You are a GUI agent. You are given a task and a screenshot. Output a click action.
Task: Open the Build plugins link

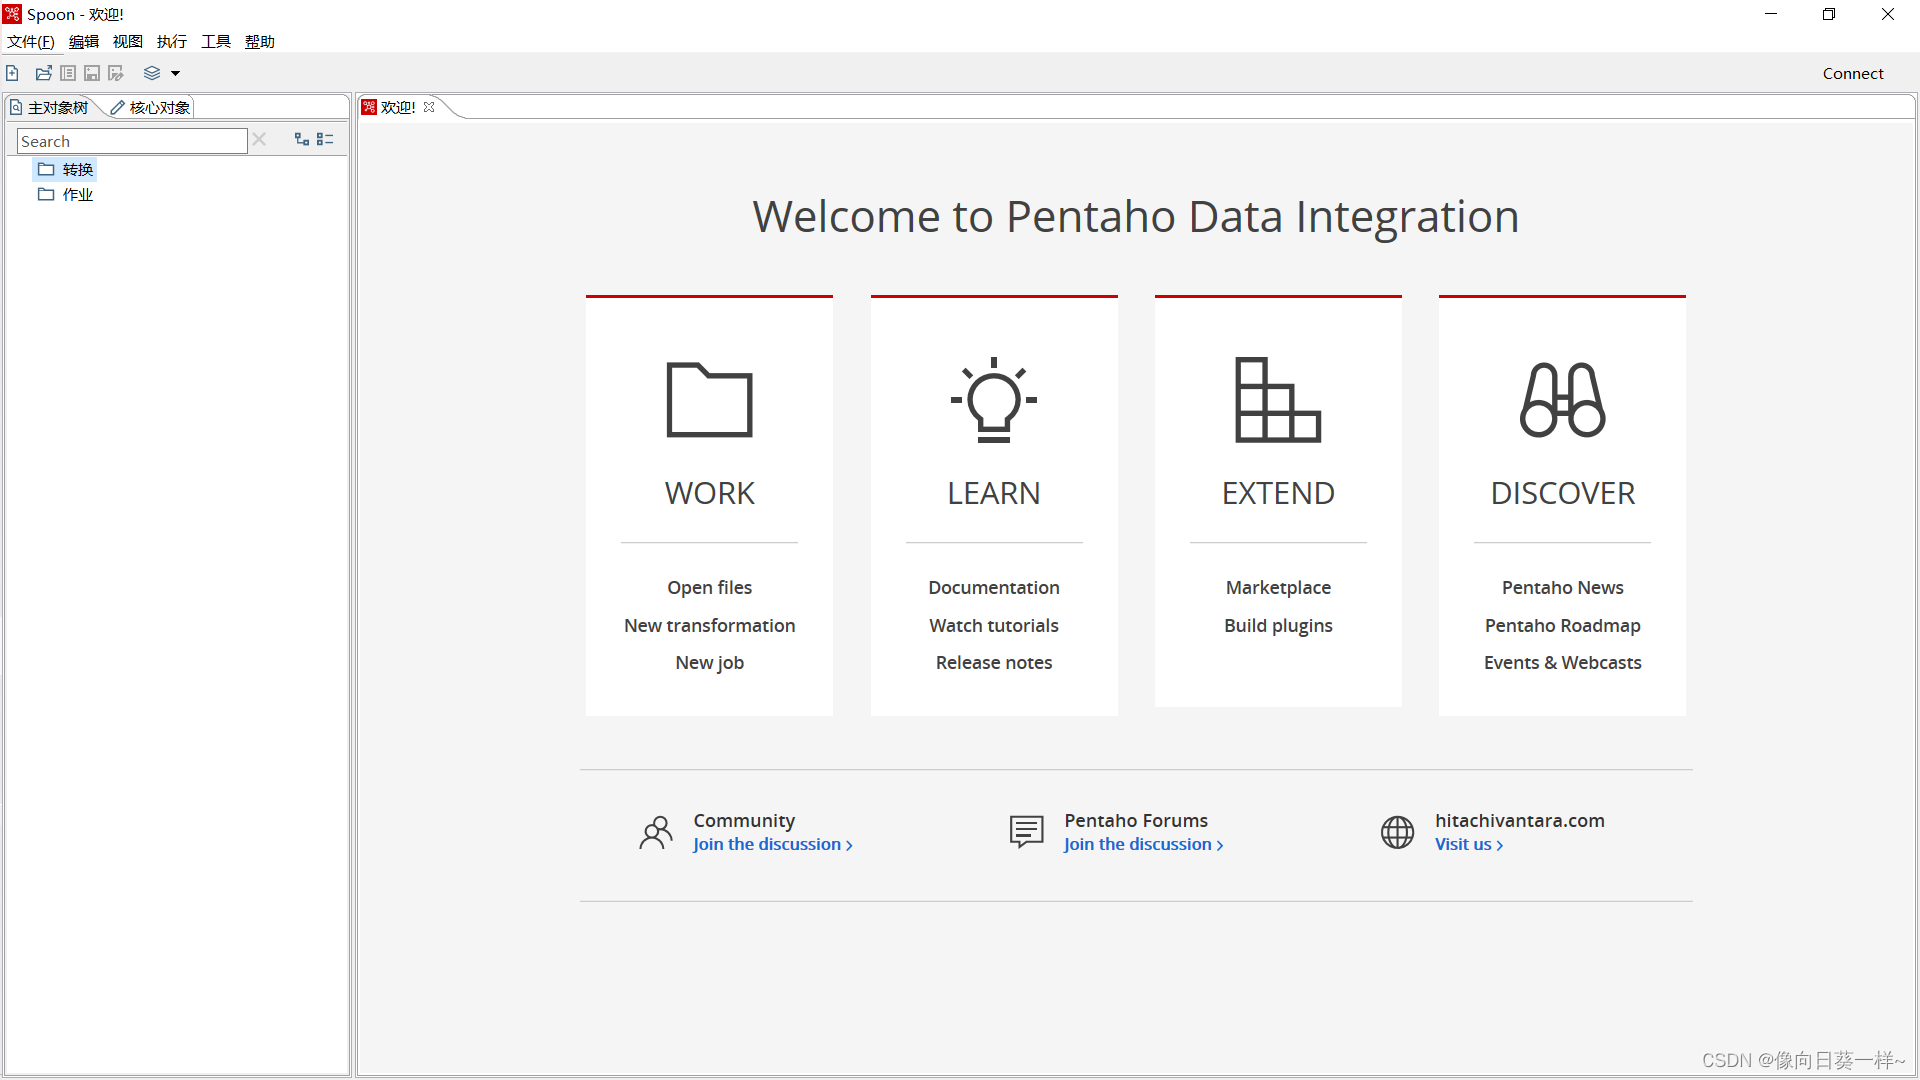[1278, 625]
